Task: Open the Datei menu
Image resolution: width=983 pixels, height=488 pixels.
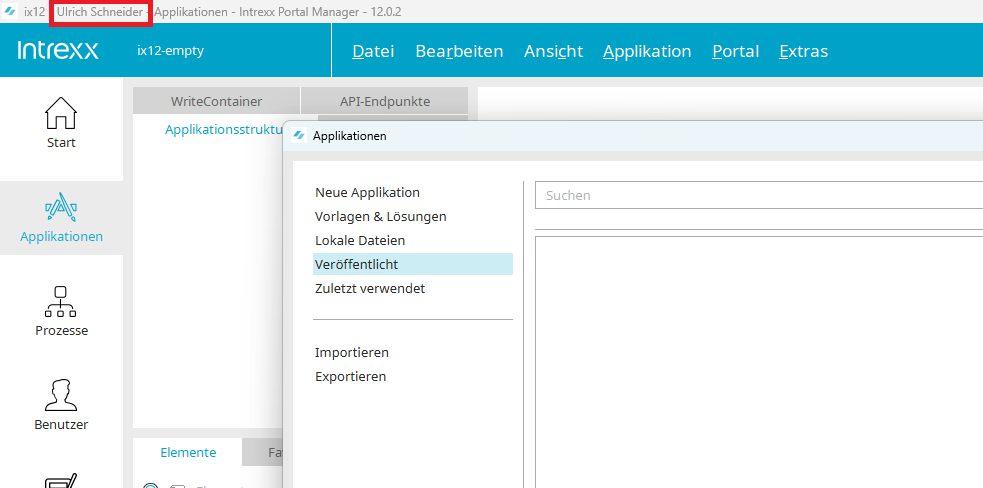Action: click(373, 51)
